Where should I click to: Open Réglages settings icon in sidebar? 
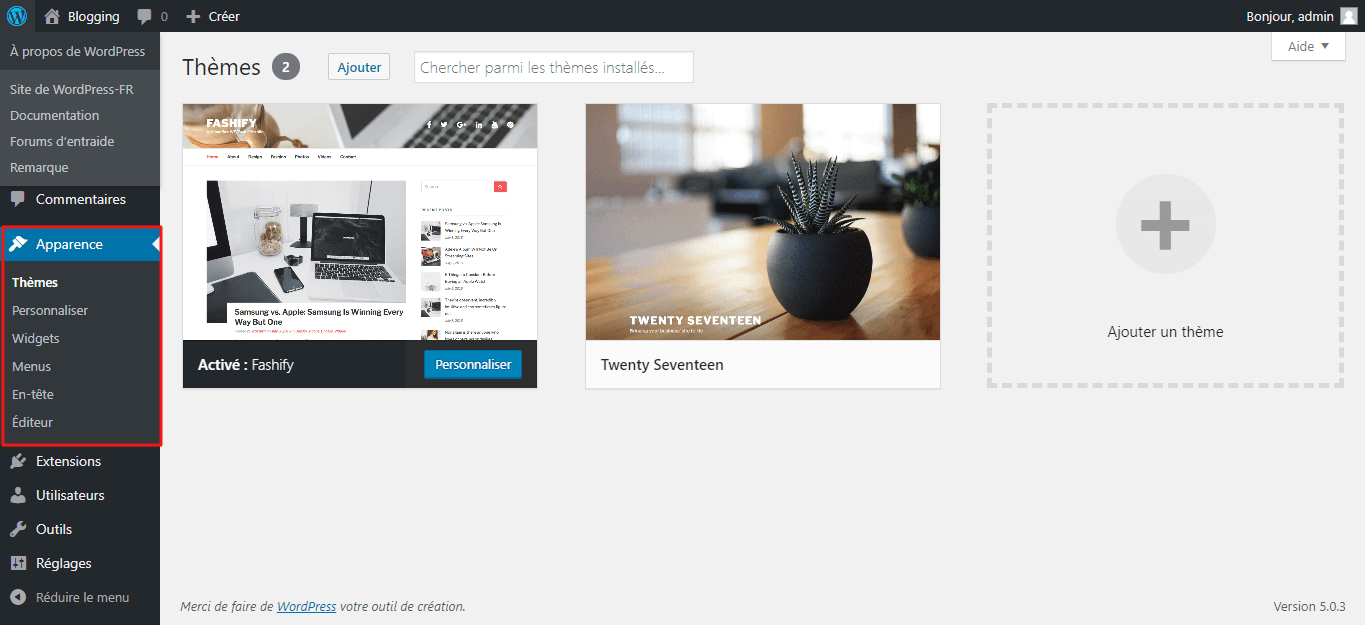coord(18,563)
